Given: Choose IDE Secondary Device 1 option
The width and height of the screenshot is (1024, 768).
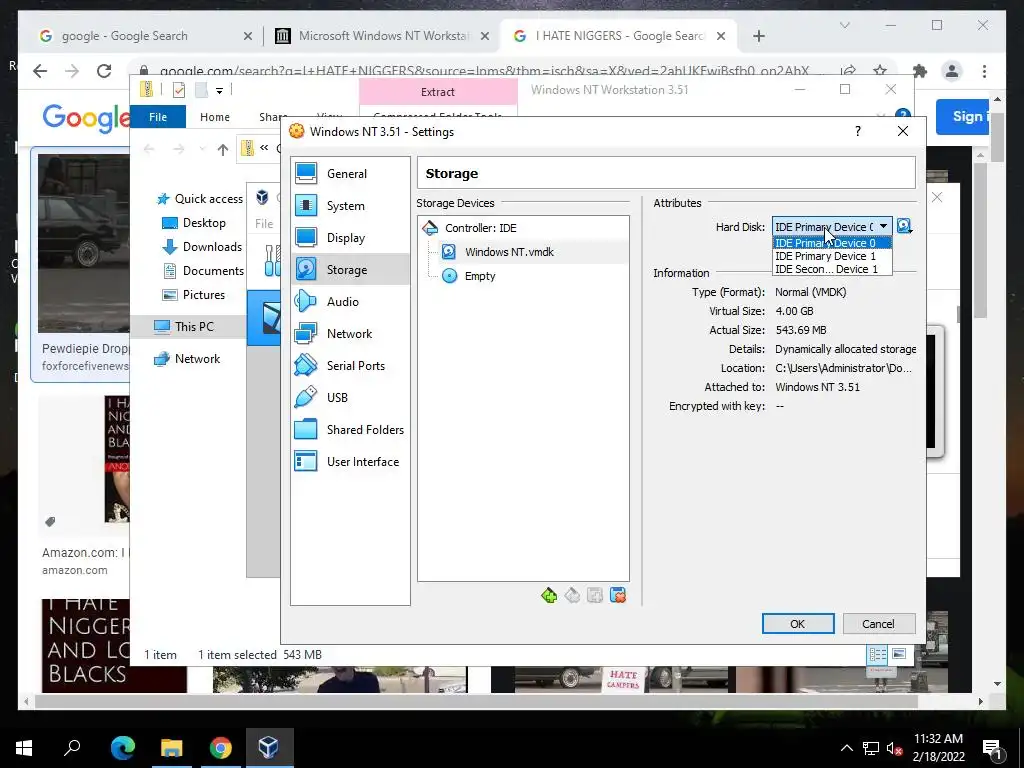Looking at the screenshot, I should [x=832, y=269].
